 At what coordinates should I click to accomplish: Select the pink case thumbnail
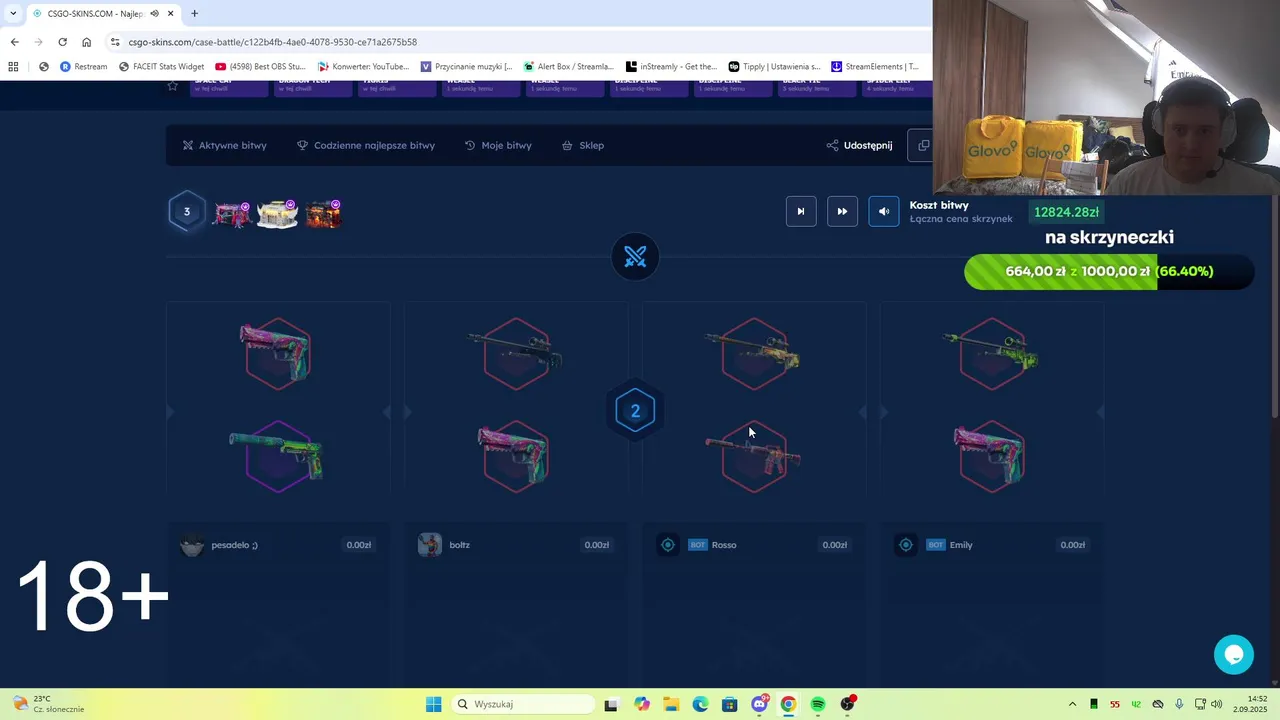[x=232, y=213]
